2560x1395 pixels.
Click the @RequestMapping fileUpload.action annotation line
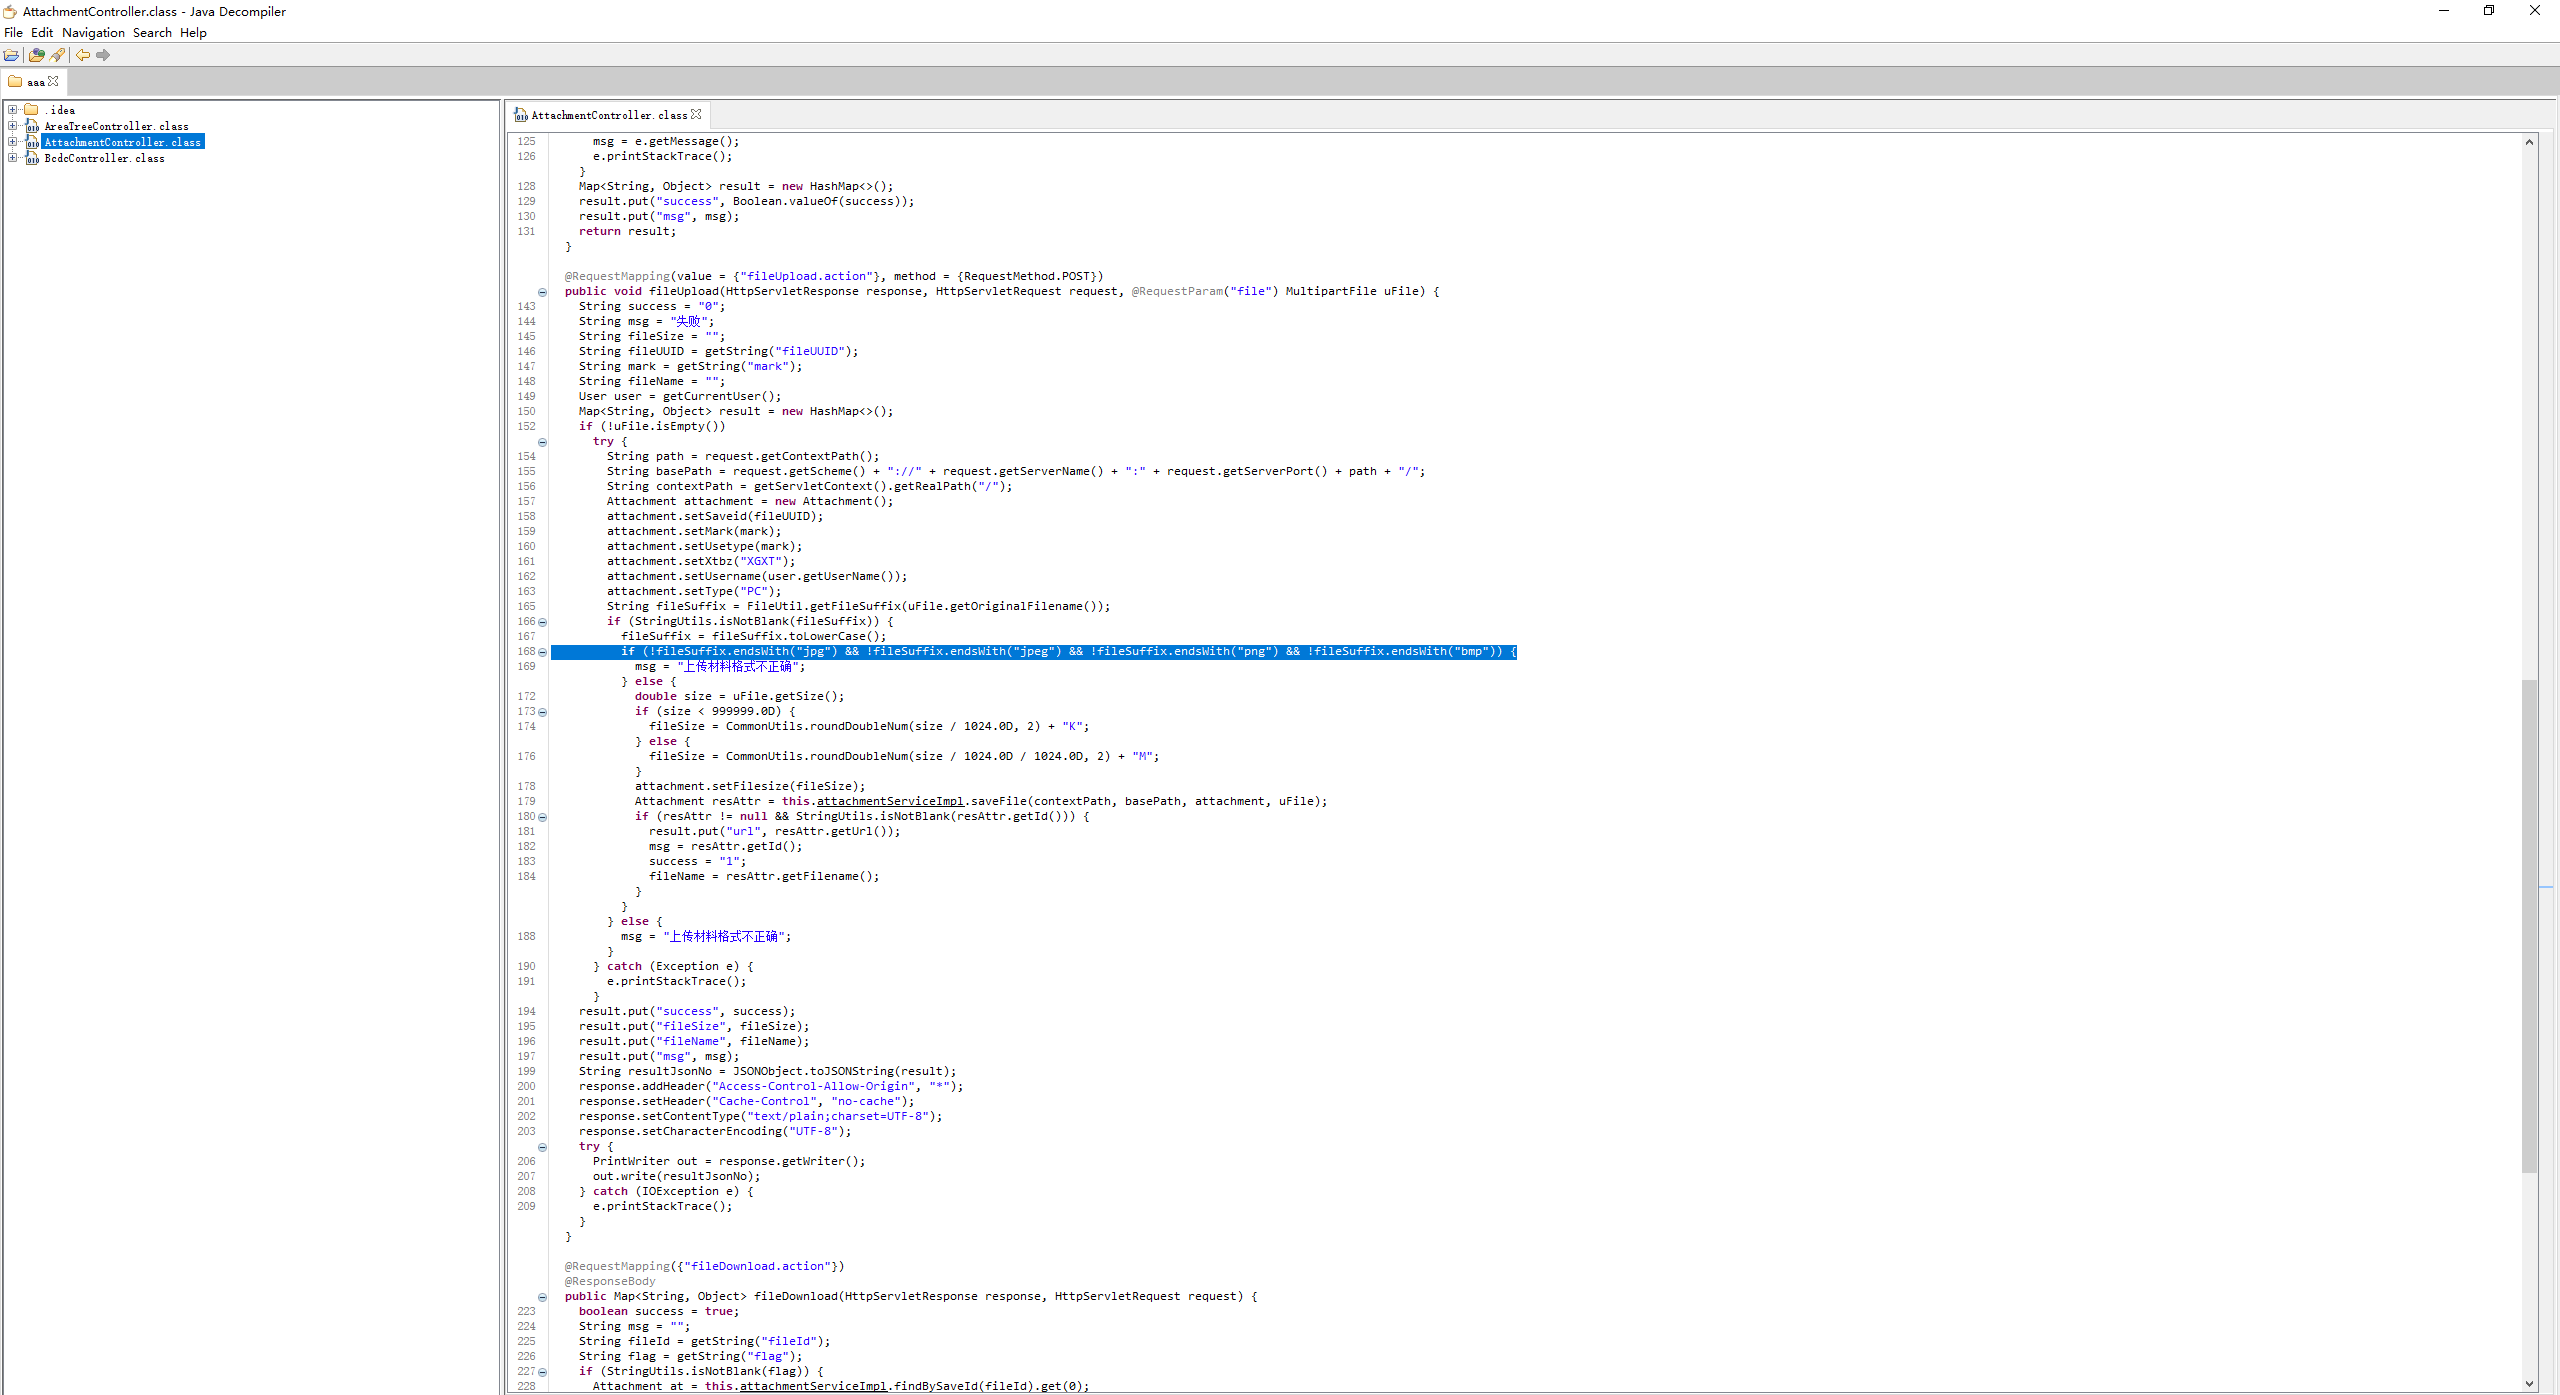tap(834, 277)
